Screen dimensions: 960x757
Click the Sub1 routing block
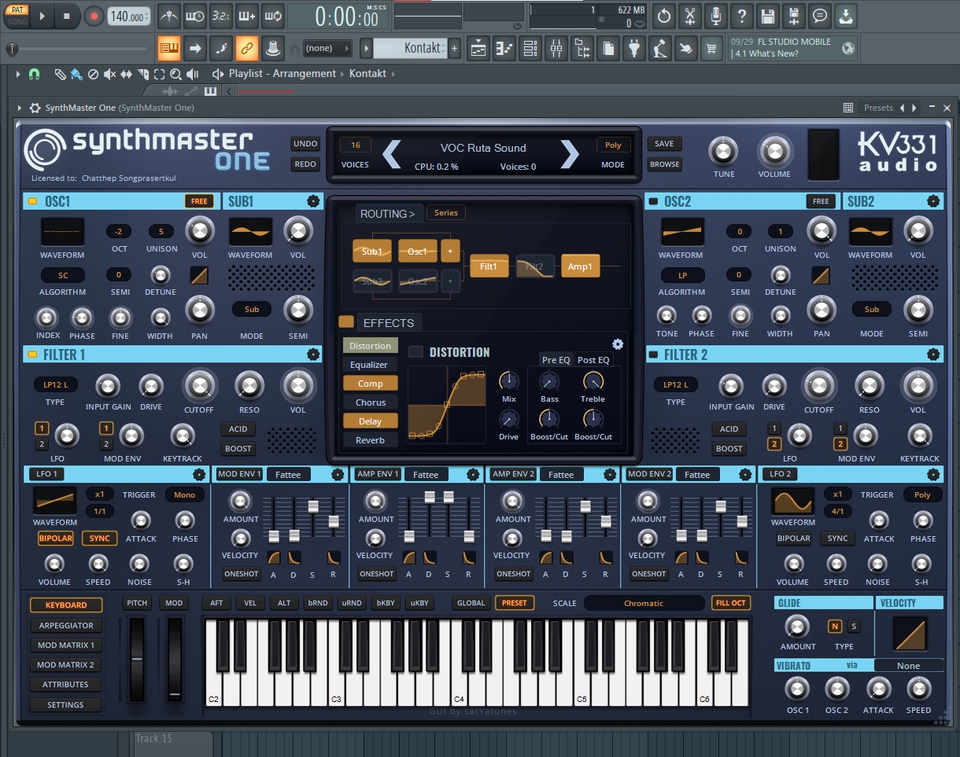point(372,251)
